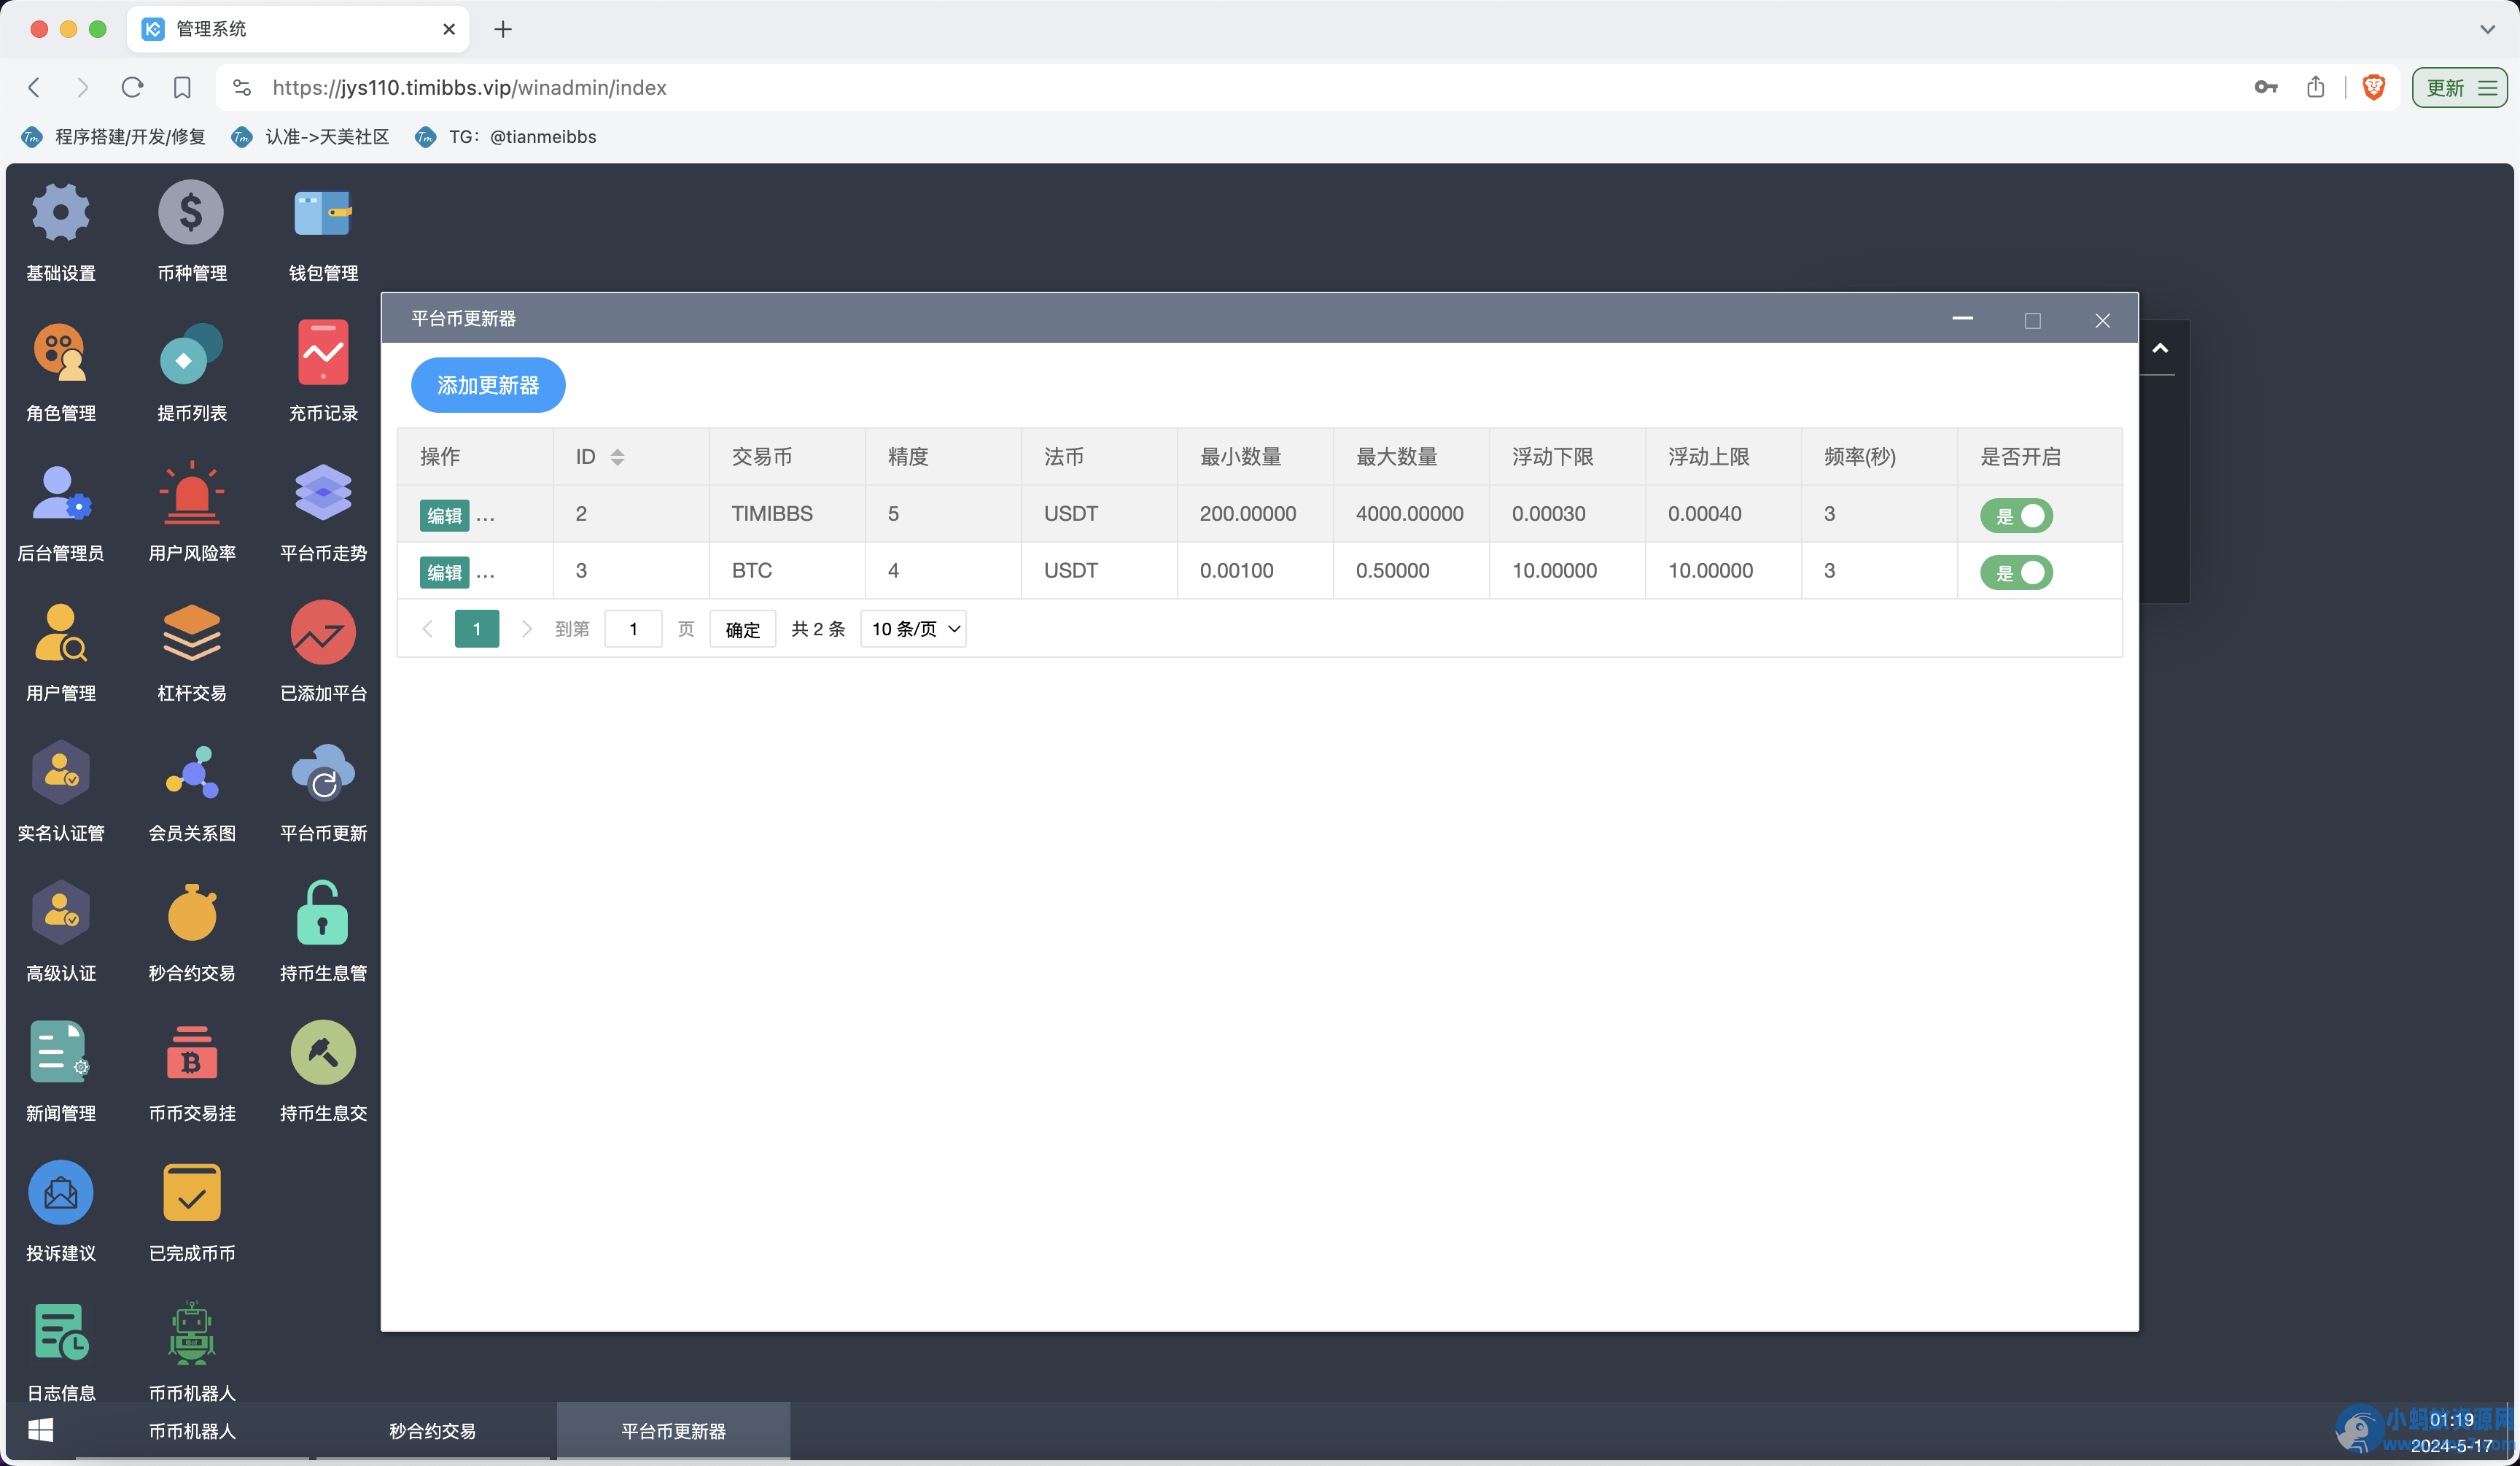2520x1466 pixels.
Task: Open 已添加平台 chart icon
Action: (x=322, y=632)
